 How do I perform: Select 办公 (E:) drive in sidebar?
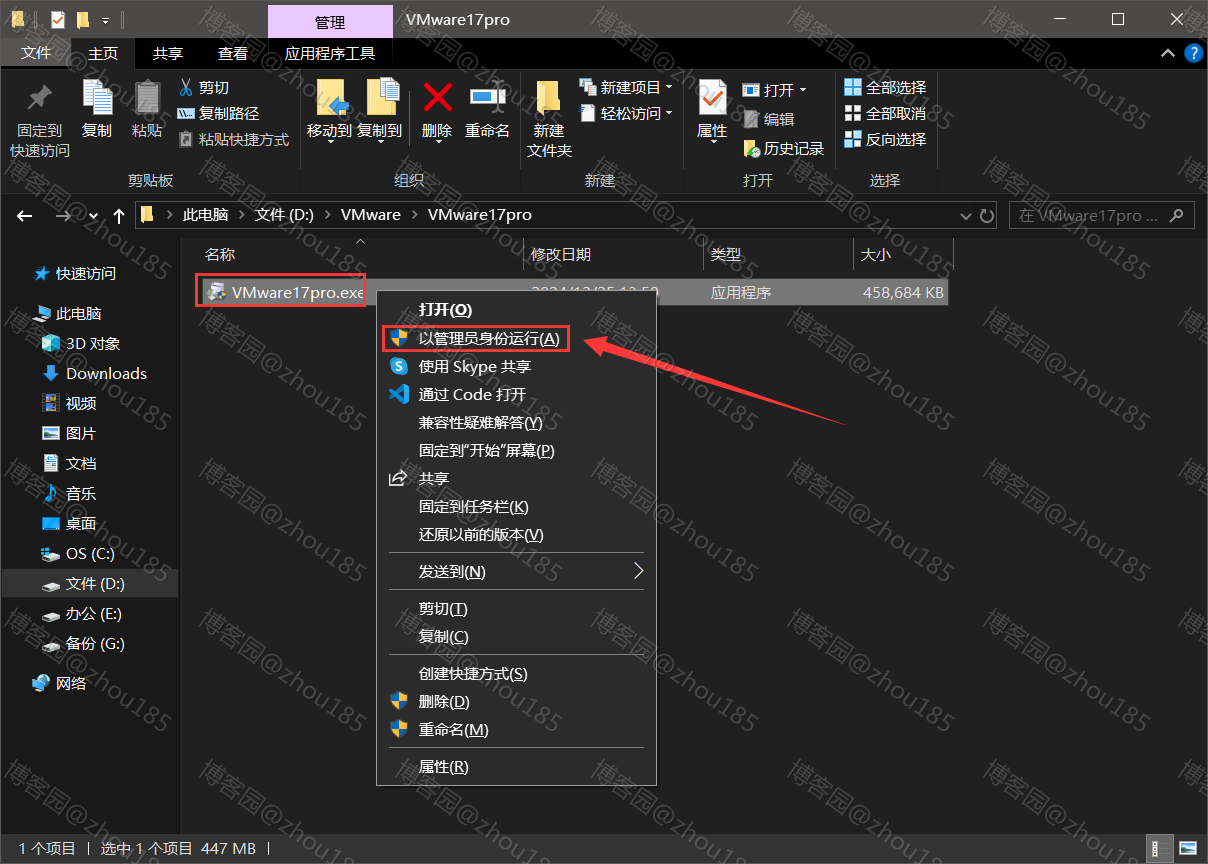(94, 613)
